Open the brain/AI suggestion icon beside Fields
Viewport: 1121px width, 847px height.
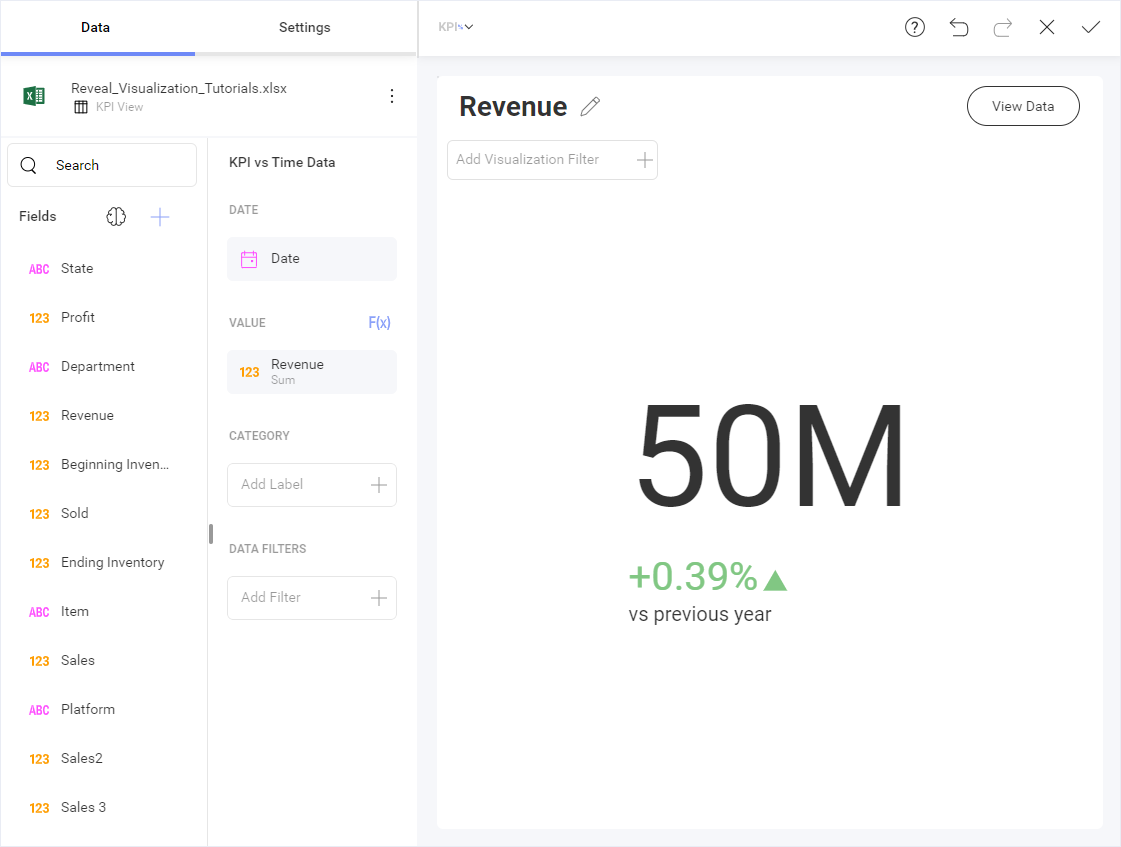coord(116,216)
